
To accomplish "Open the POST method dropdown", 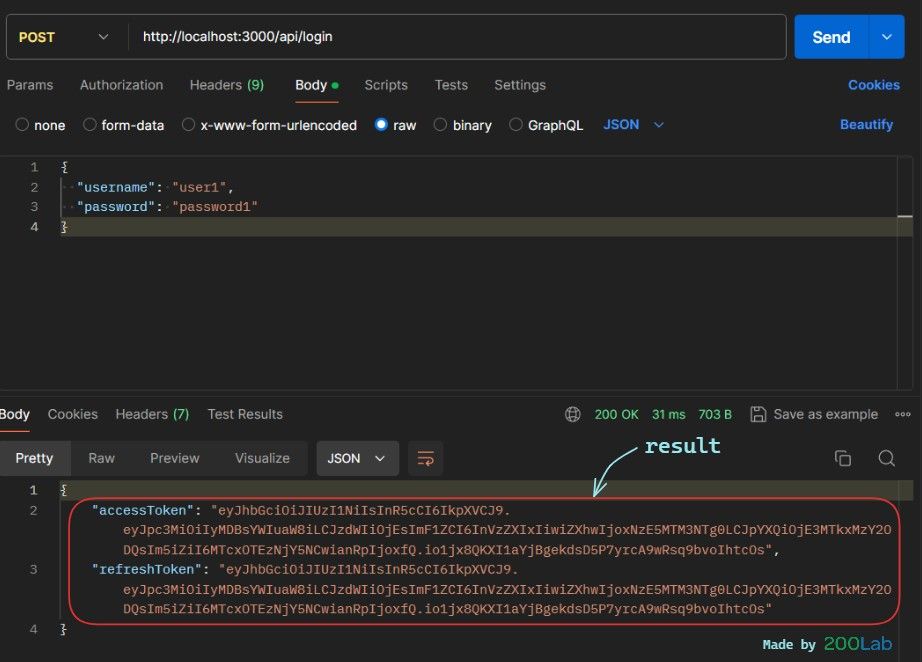I will 65,37.
